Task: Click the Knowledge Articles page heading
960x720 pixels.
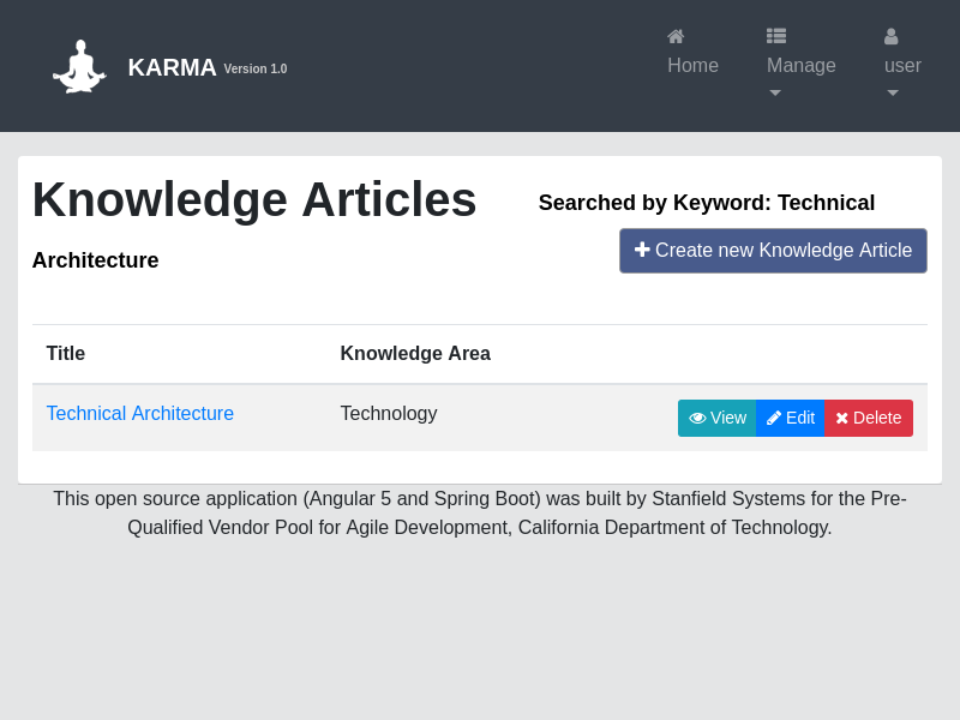Action: click(254, 200)
